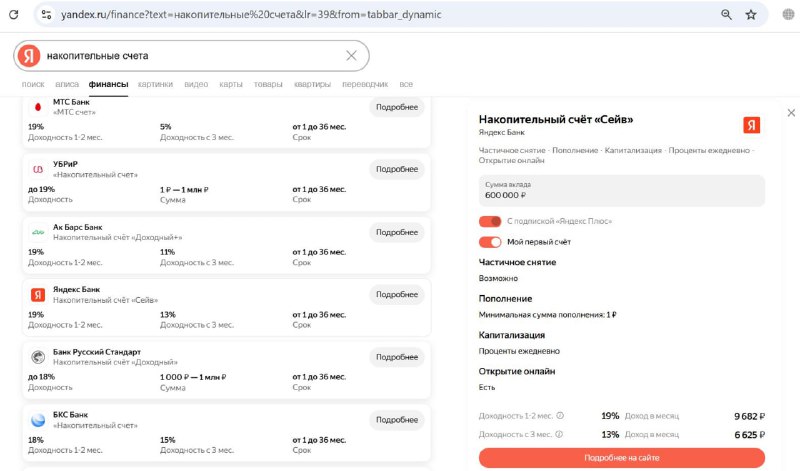Open site information icon in address bar

[46, 14]
